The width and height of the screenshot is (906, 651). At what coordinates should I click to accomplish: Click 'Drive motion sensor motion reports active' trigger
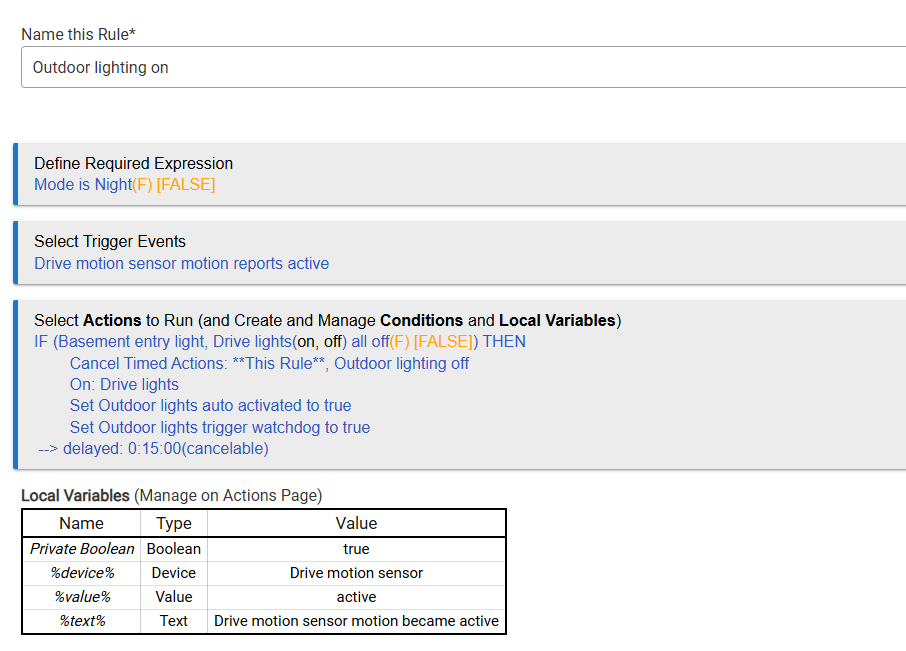coord(181,264)
